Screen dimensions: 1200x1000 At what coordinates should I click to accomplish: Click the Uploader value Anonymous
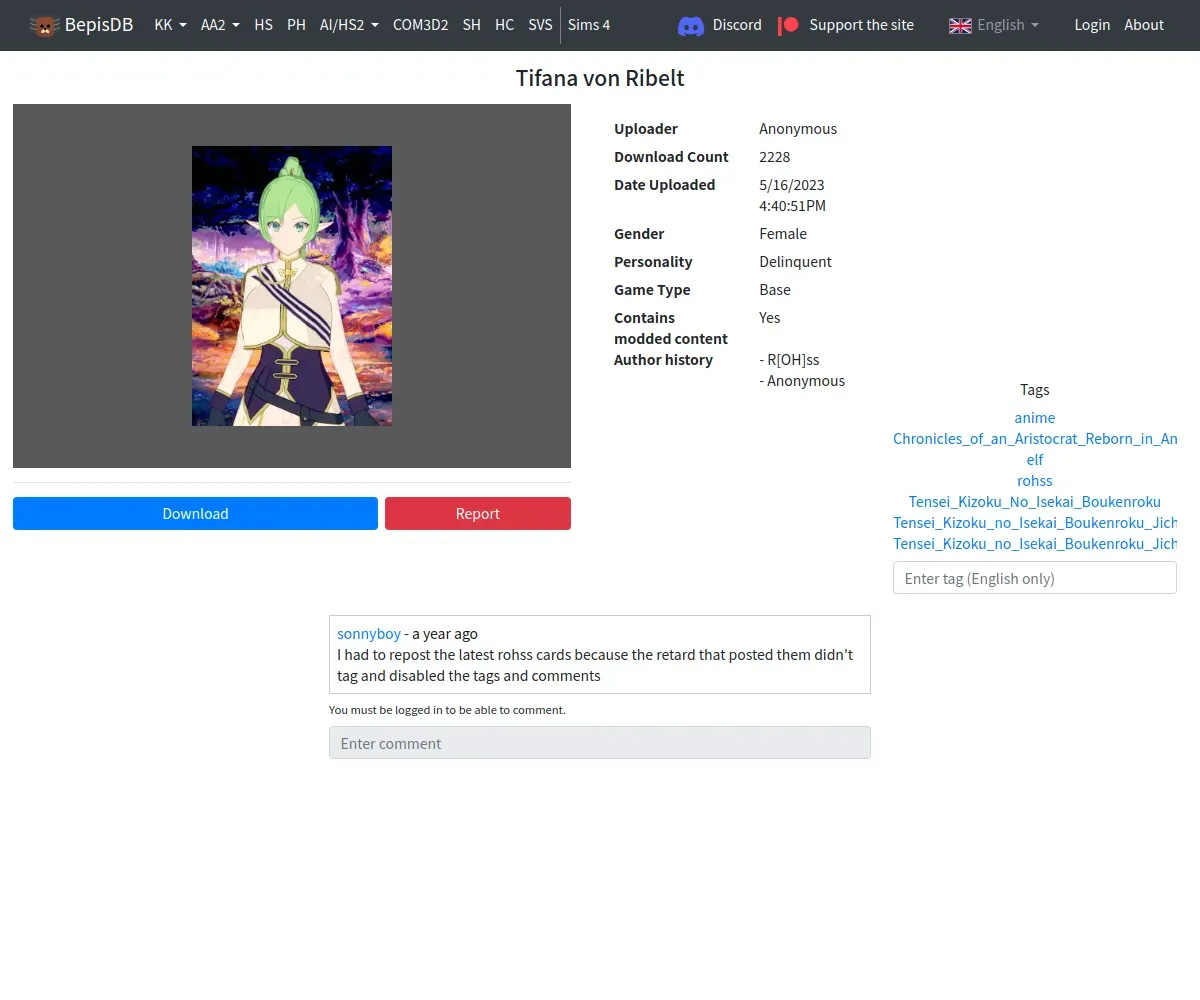[798, 129]
